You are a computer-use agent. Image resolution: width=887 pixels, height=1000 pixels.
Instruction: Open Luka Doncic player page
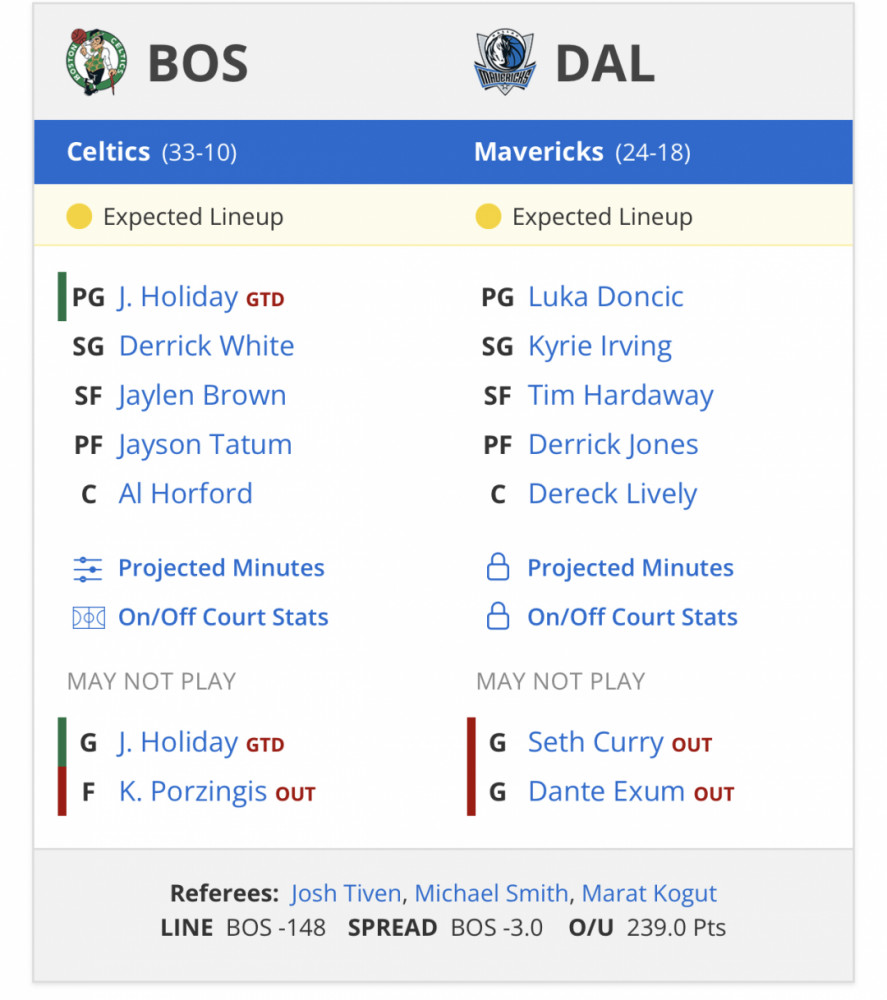[606, 297]
